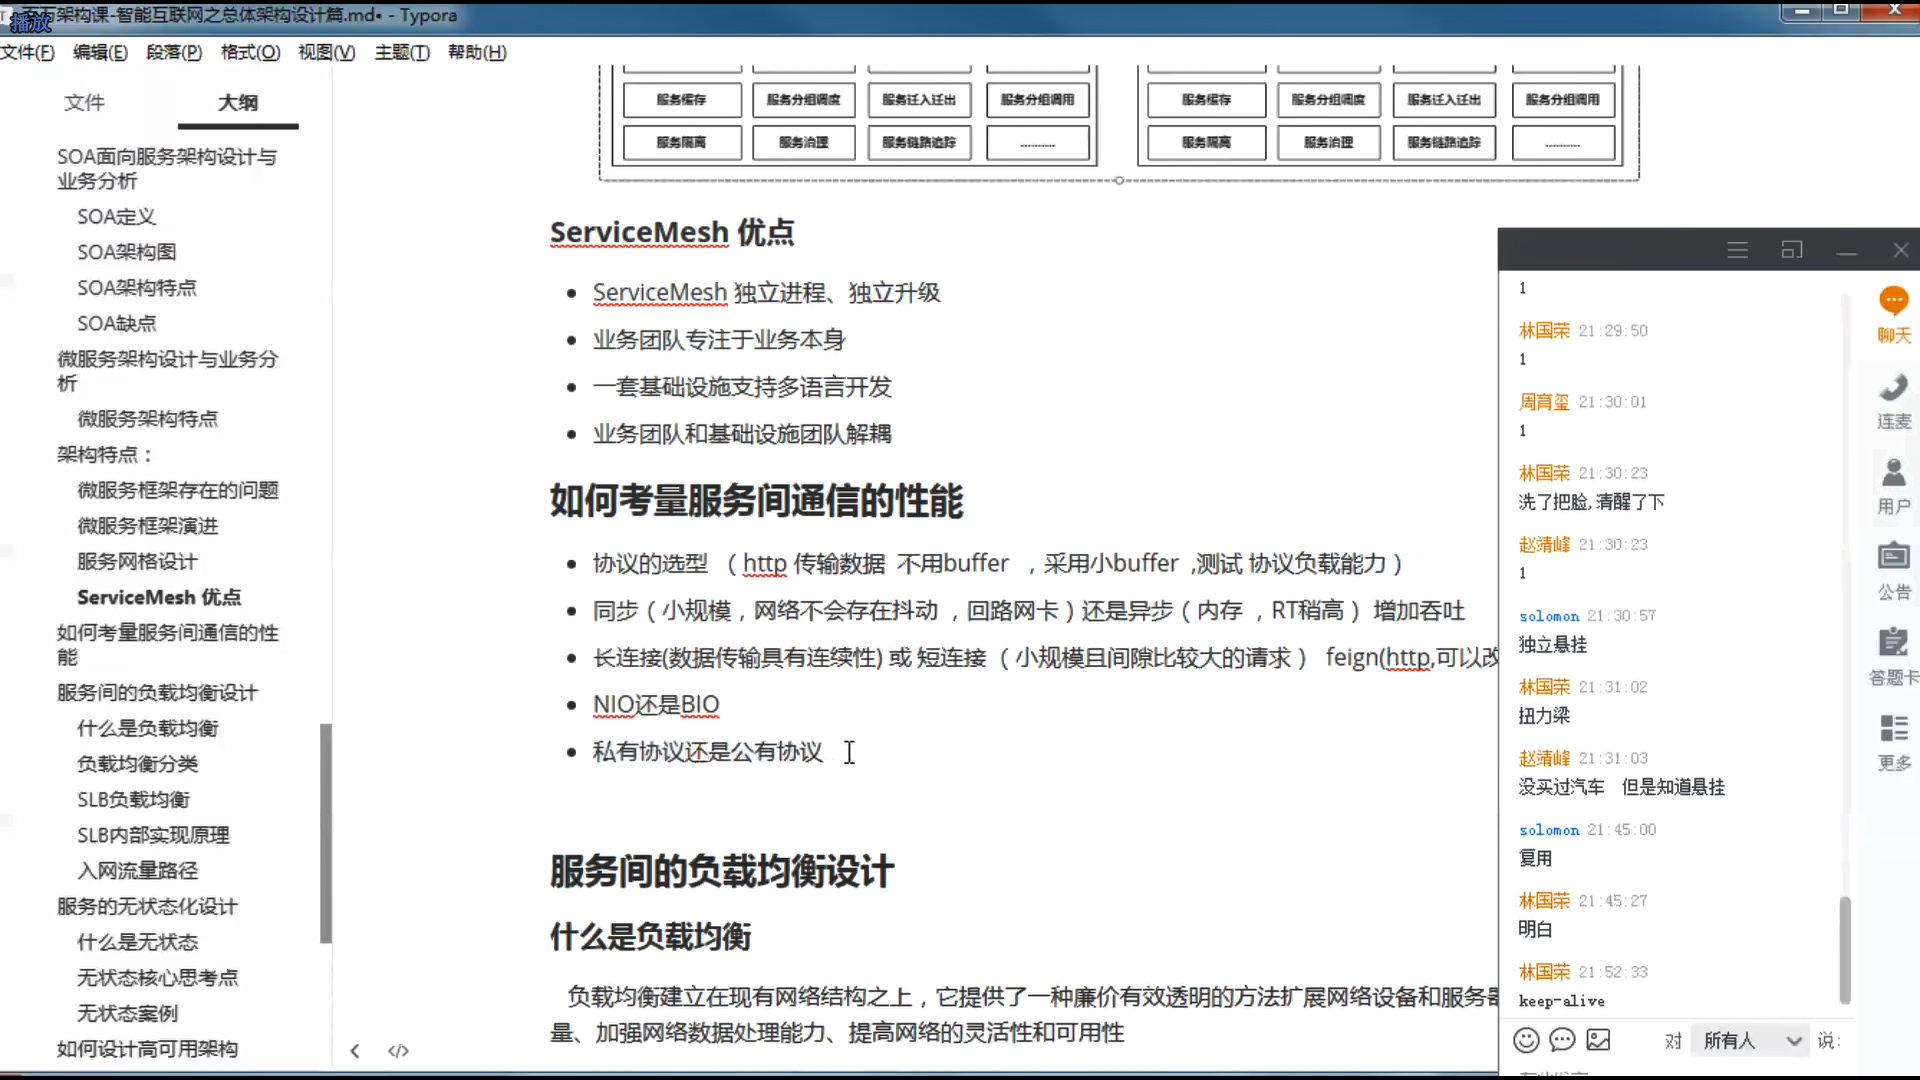Open the 公告 announcement icon

pos(1893,557)
